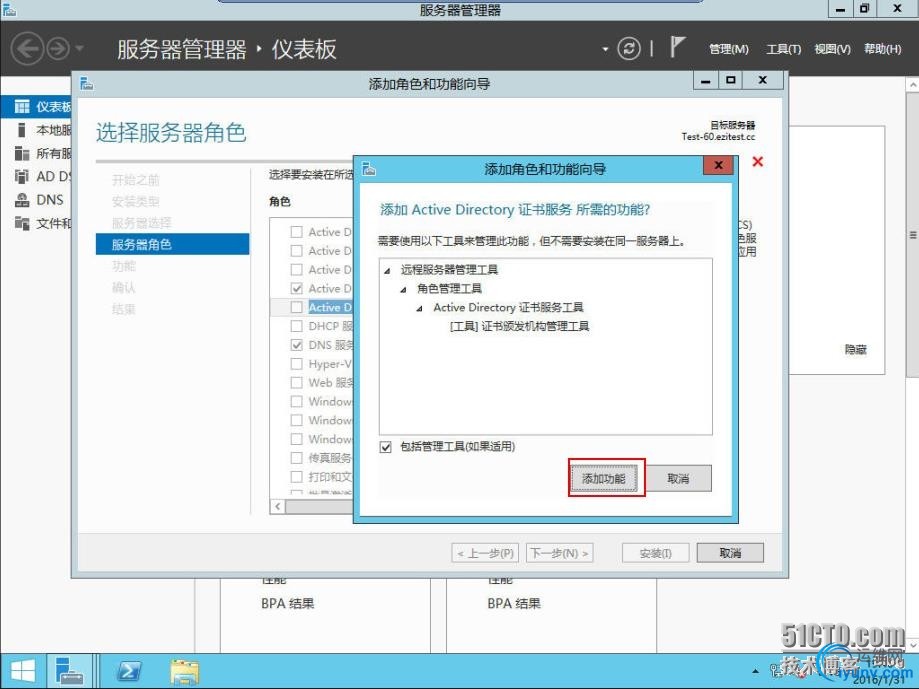Collapse Active Directory 证书服务工具 node

pos(419,308)
